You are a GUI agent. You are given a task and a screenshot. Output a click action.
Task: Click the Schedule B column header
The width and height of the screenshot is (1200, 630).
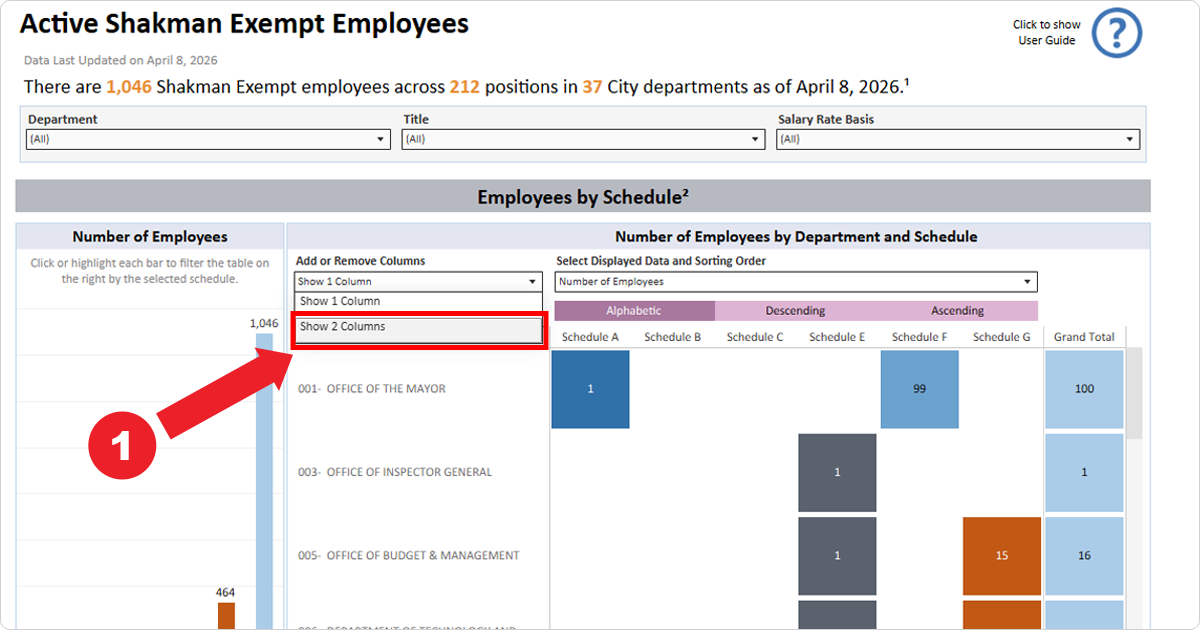pyautogui.click(x=673, y=337)
